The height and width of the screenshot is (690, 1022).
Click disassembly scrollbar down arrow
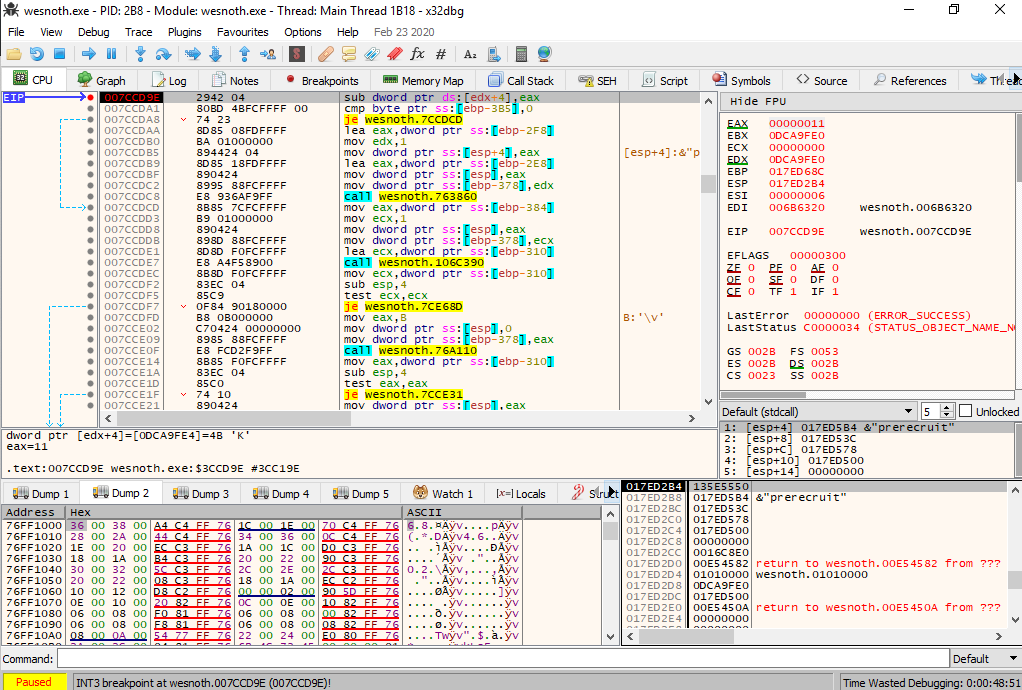pyautogui.click(x=708, y=402)
